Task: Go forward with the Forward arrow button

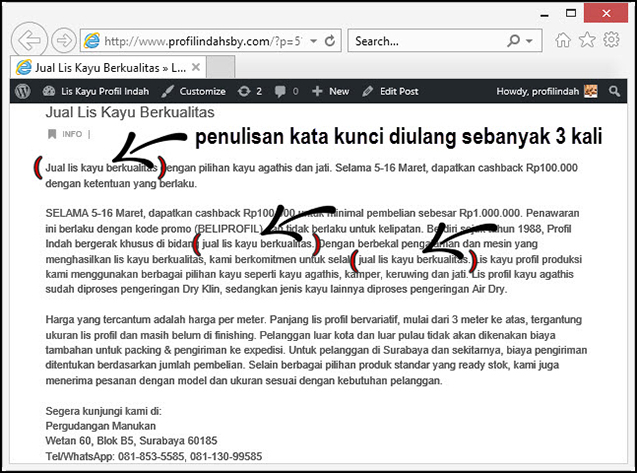Action: [x=64, y=40]
